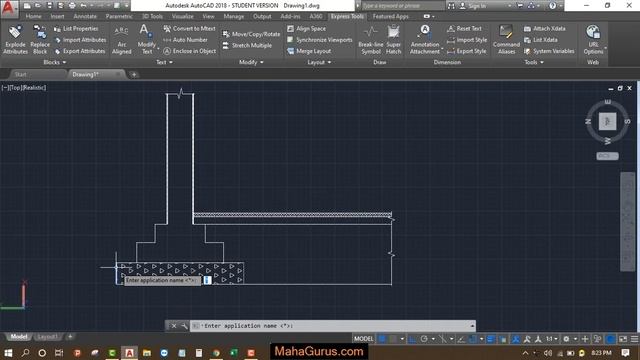
Task: Launch the Super Hatch tool
Action: tap(393, 40)
